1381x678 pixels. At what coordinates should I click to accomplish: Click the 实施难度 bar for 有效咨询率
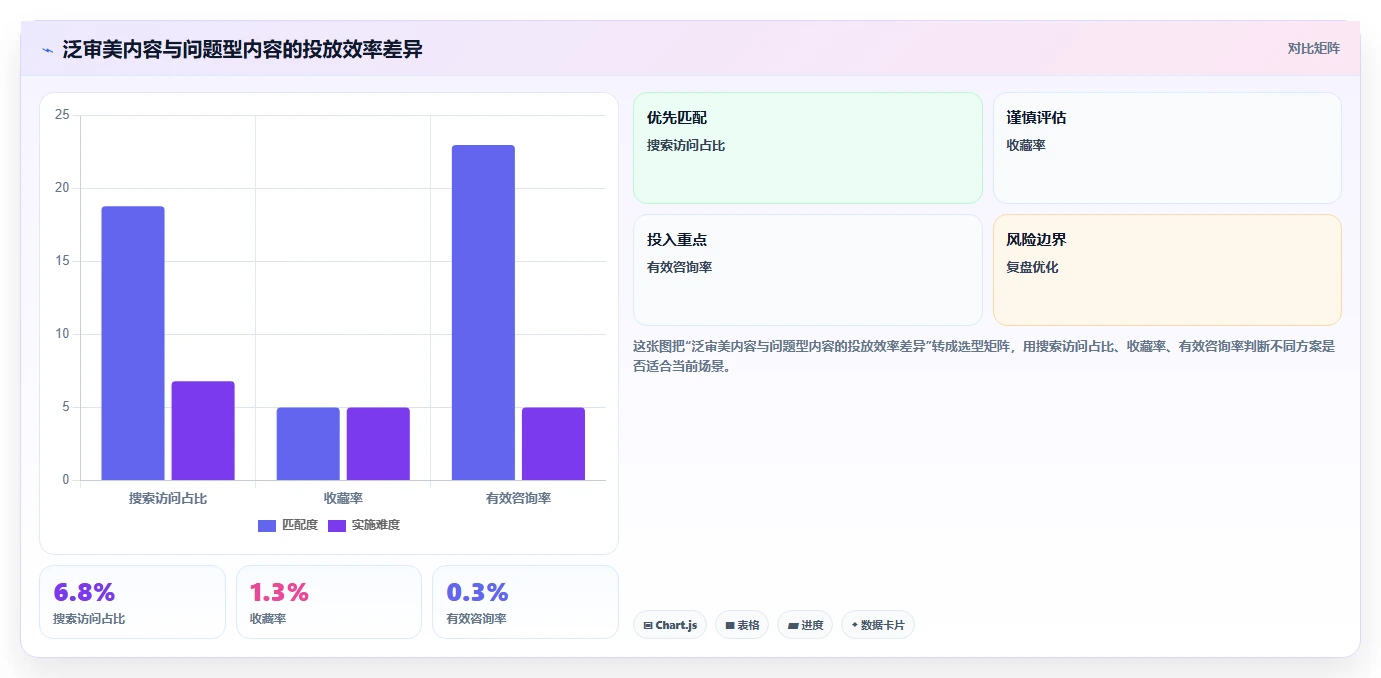(553, 443)
